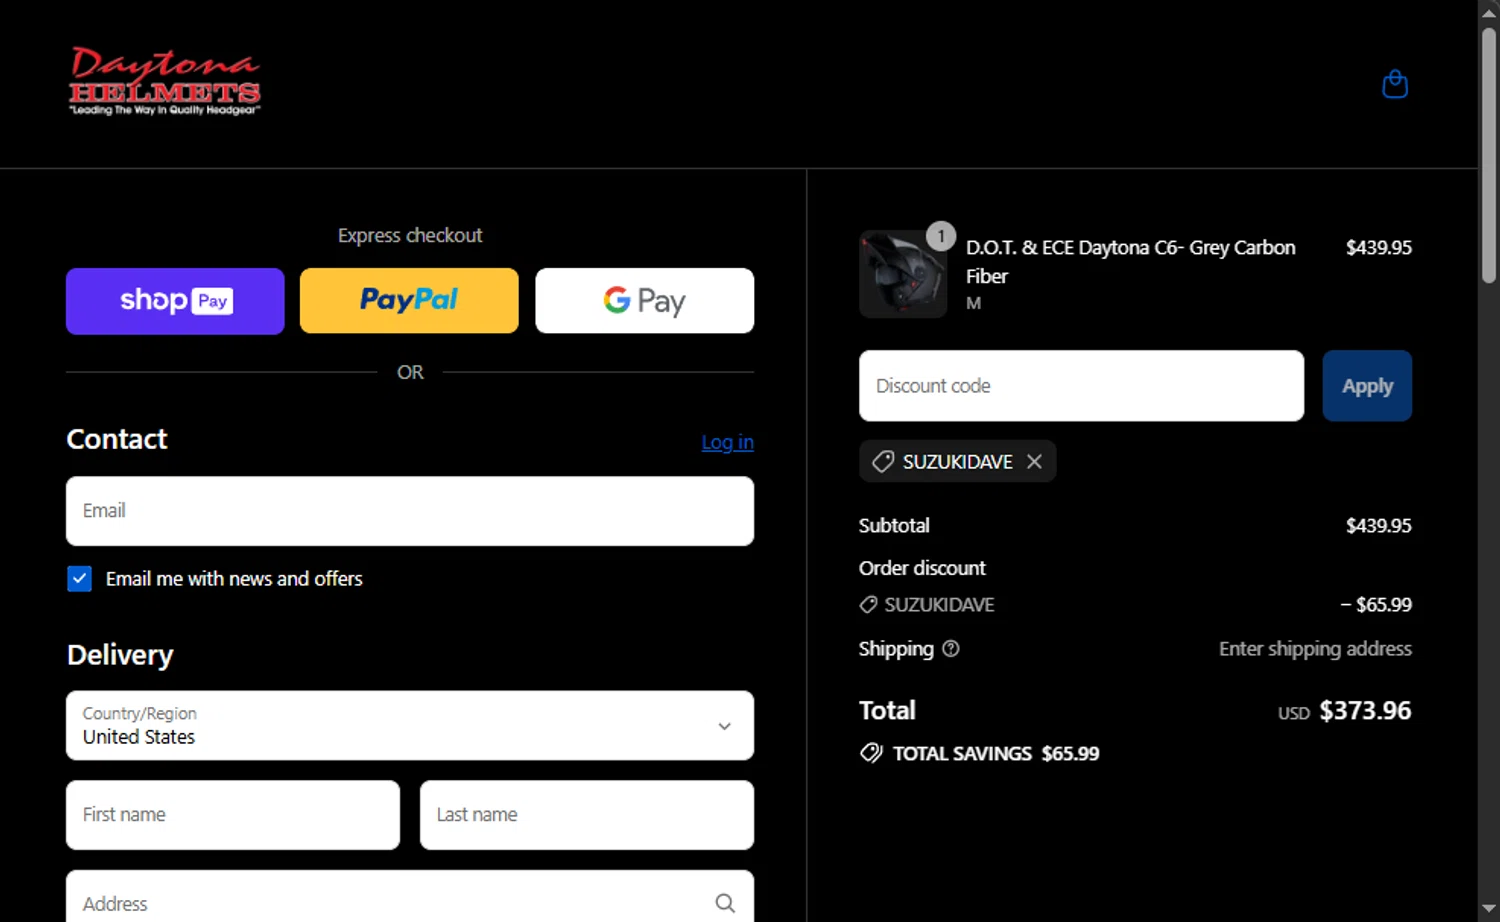Click the D.O.T. & ECE Daytona C6 product name
Screen dimensions: 1500x922
tap(1130, 262)
